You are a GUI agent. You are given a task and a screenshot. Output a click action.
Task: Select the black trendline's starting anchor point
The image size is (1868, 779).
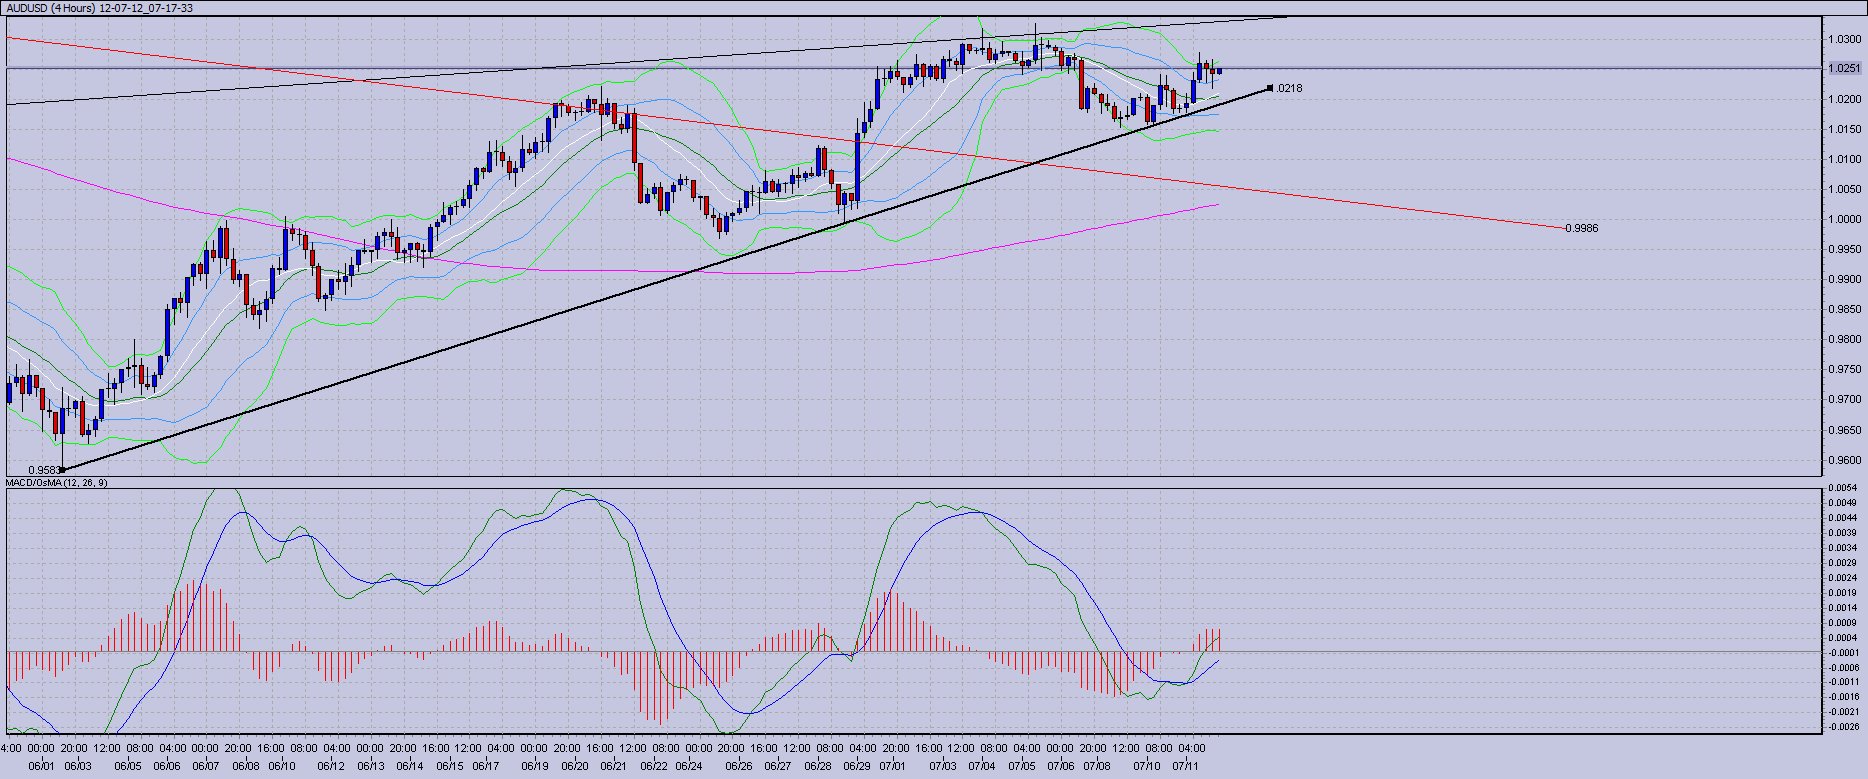pos(63,469)
